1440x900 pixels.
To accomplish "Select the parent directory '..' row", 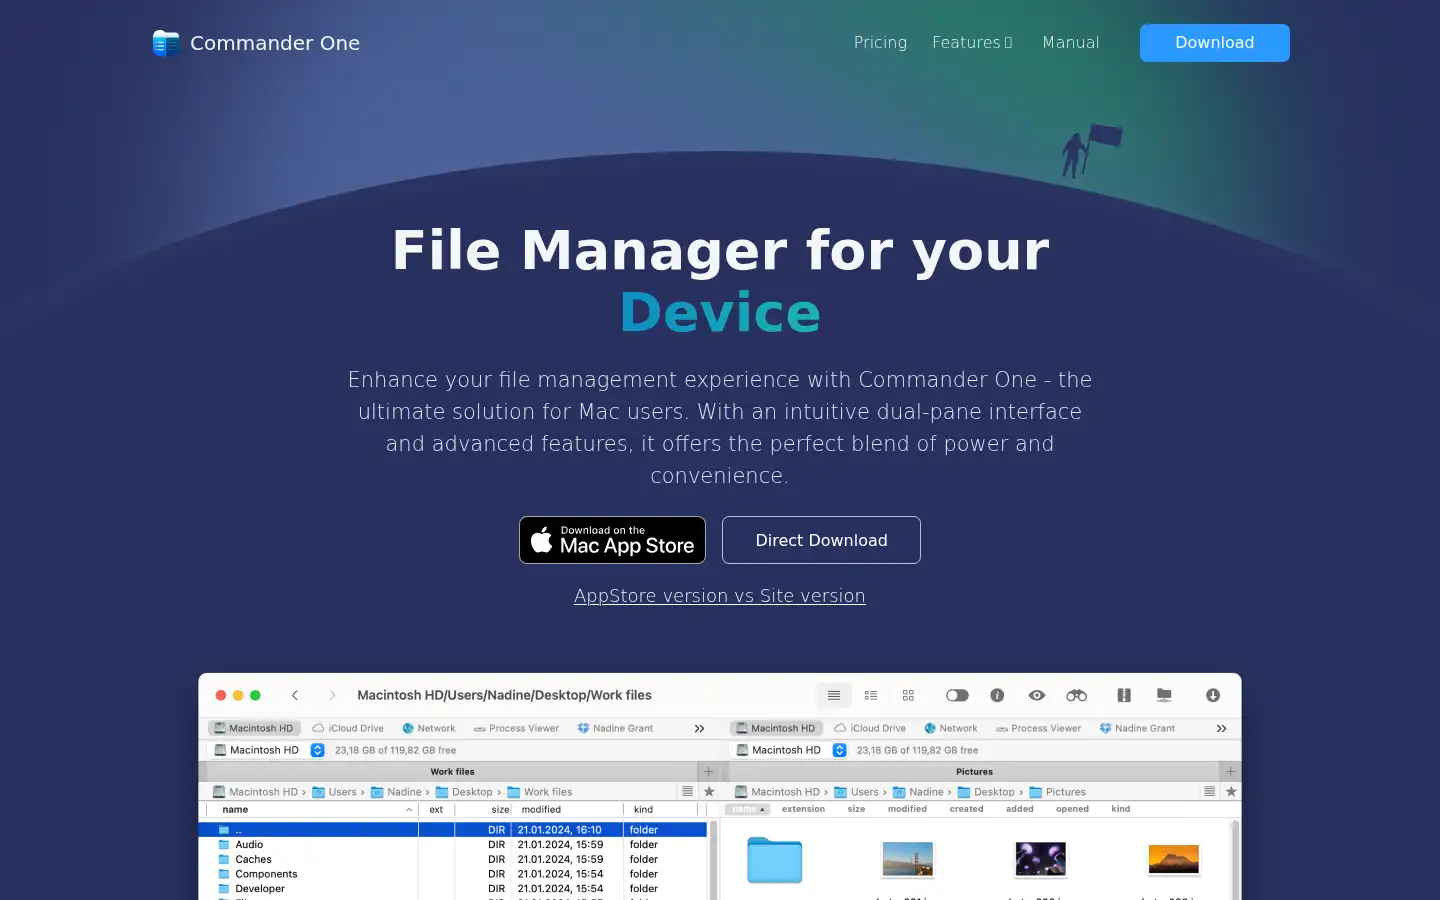I will [453, 830].
